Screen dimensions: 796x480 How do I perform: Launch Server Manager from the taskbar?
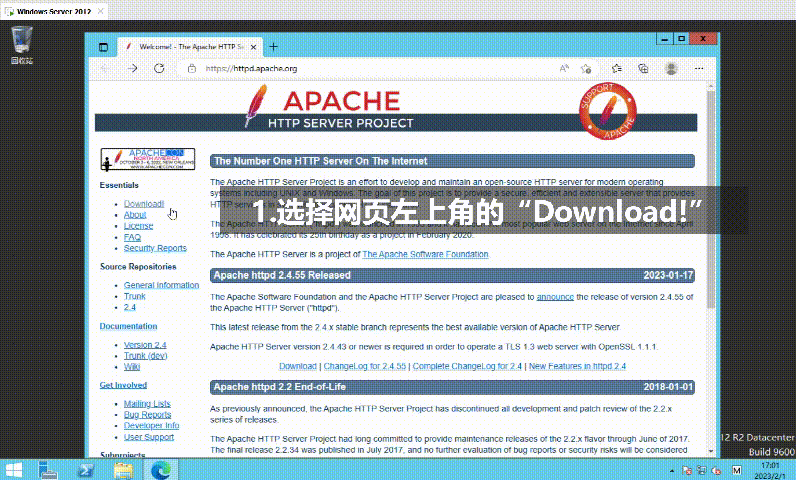click(47, 470)
